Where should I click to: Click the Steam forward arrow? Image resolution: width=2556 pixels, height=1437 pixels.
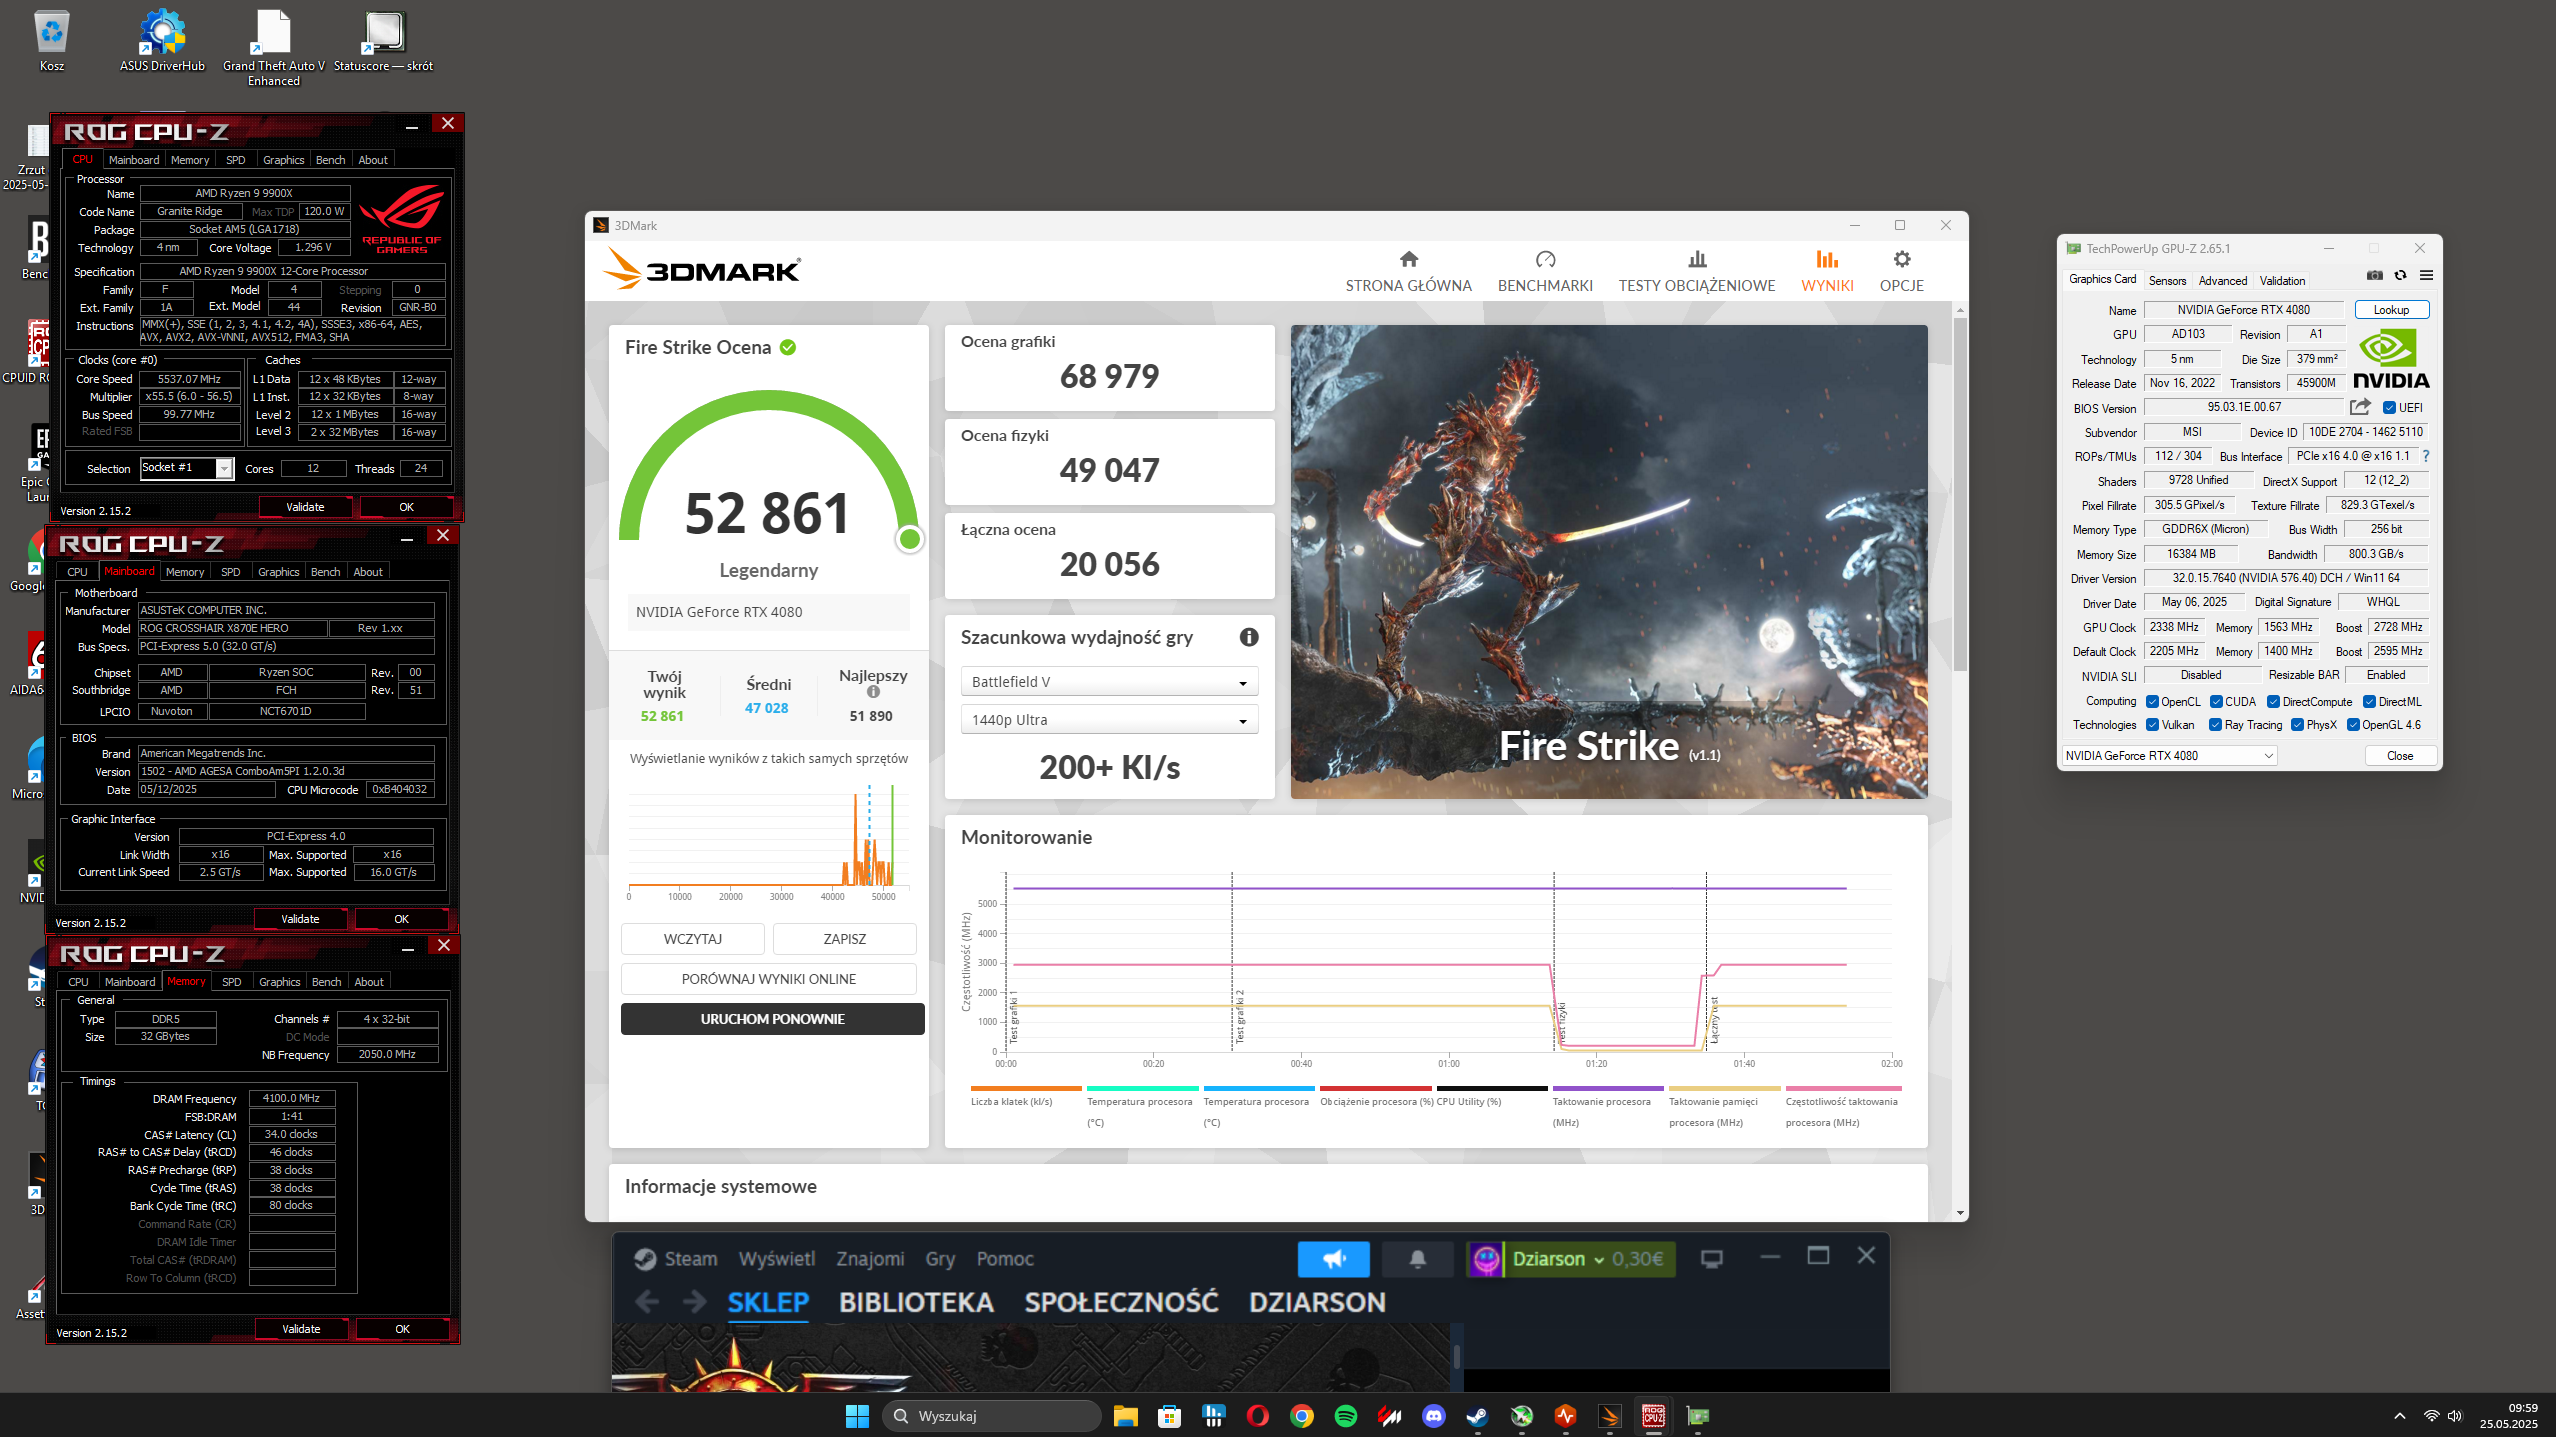click(x=694, y=1302)
